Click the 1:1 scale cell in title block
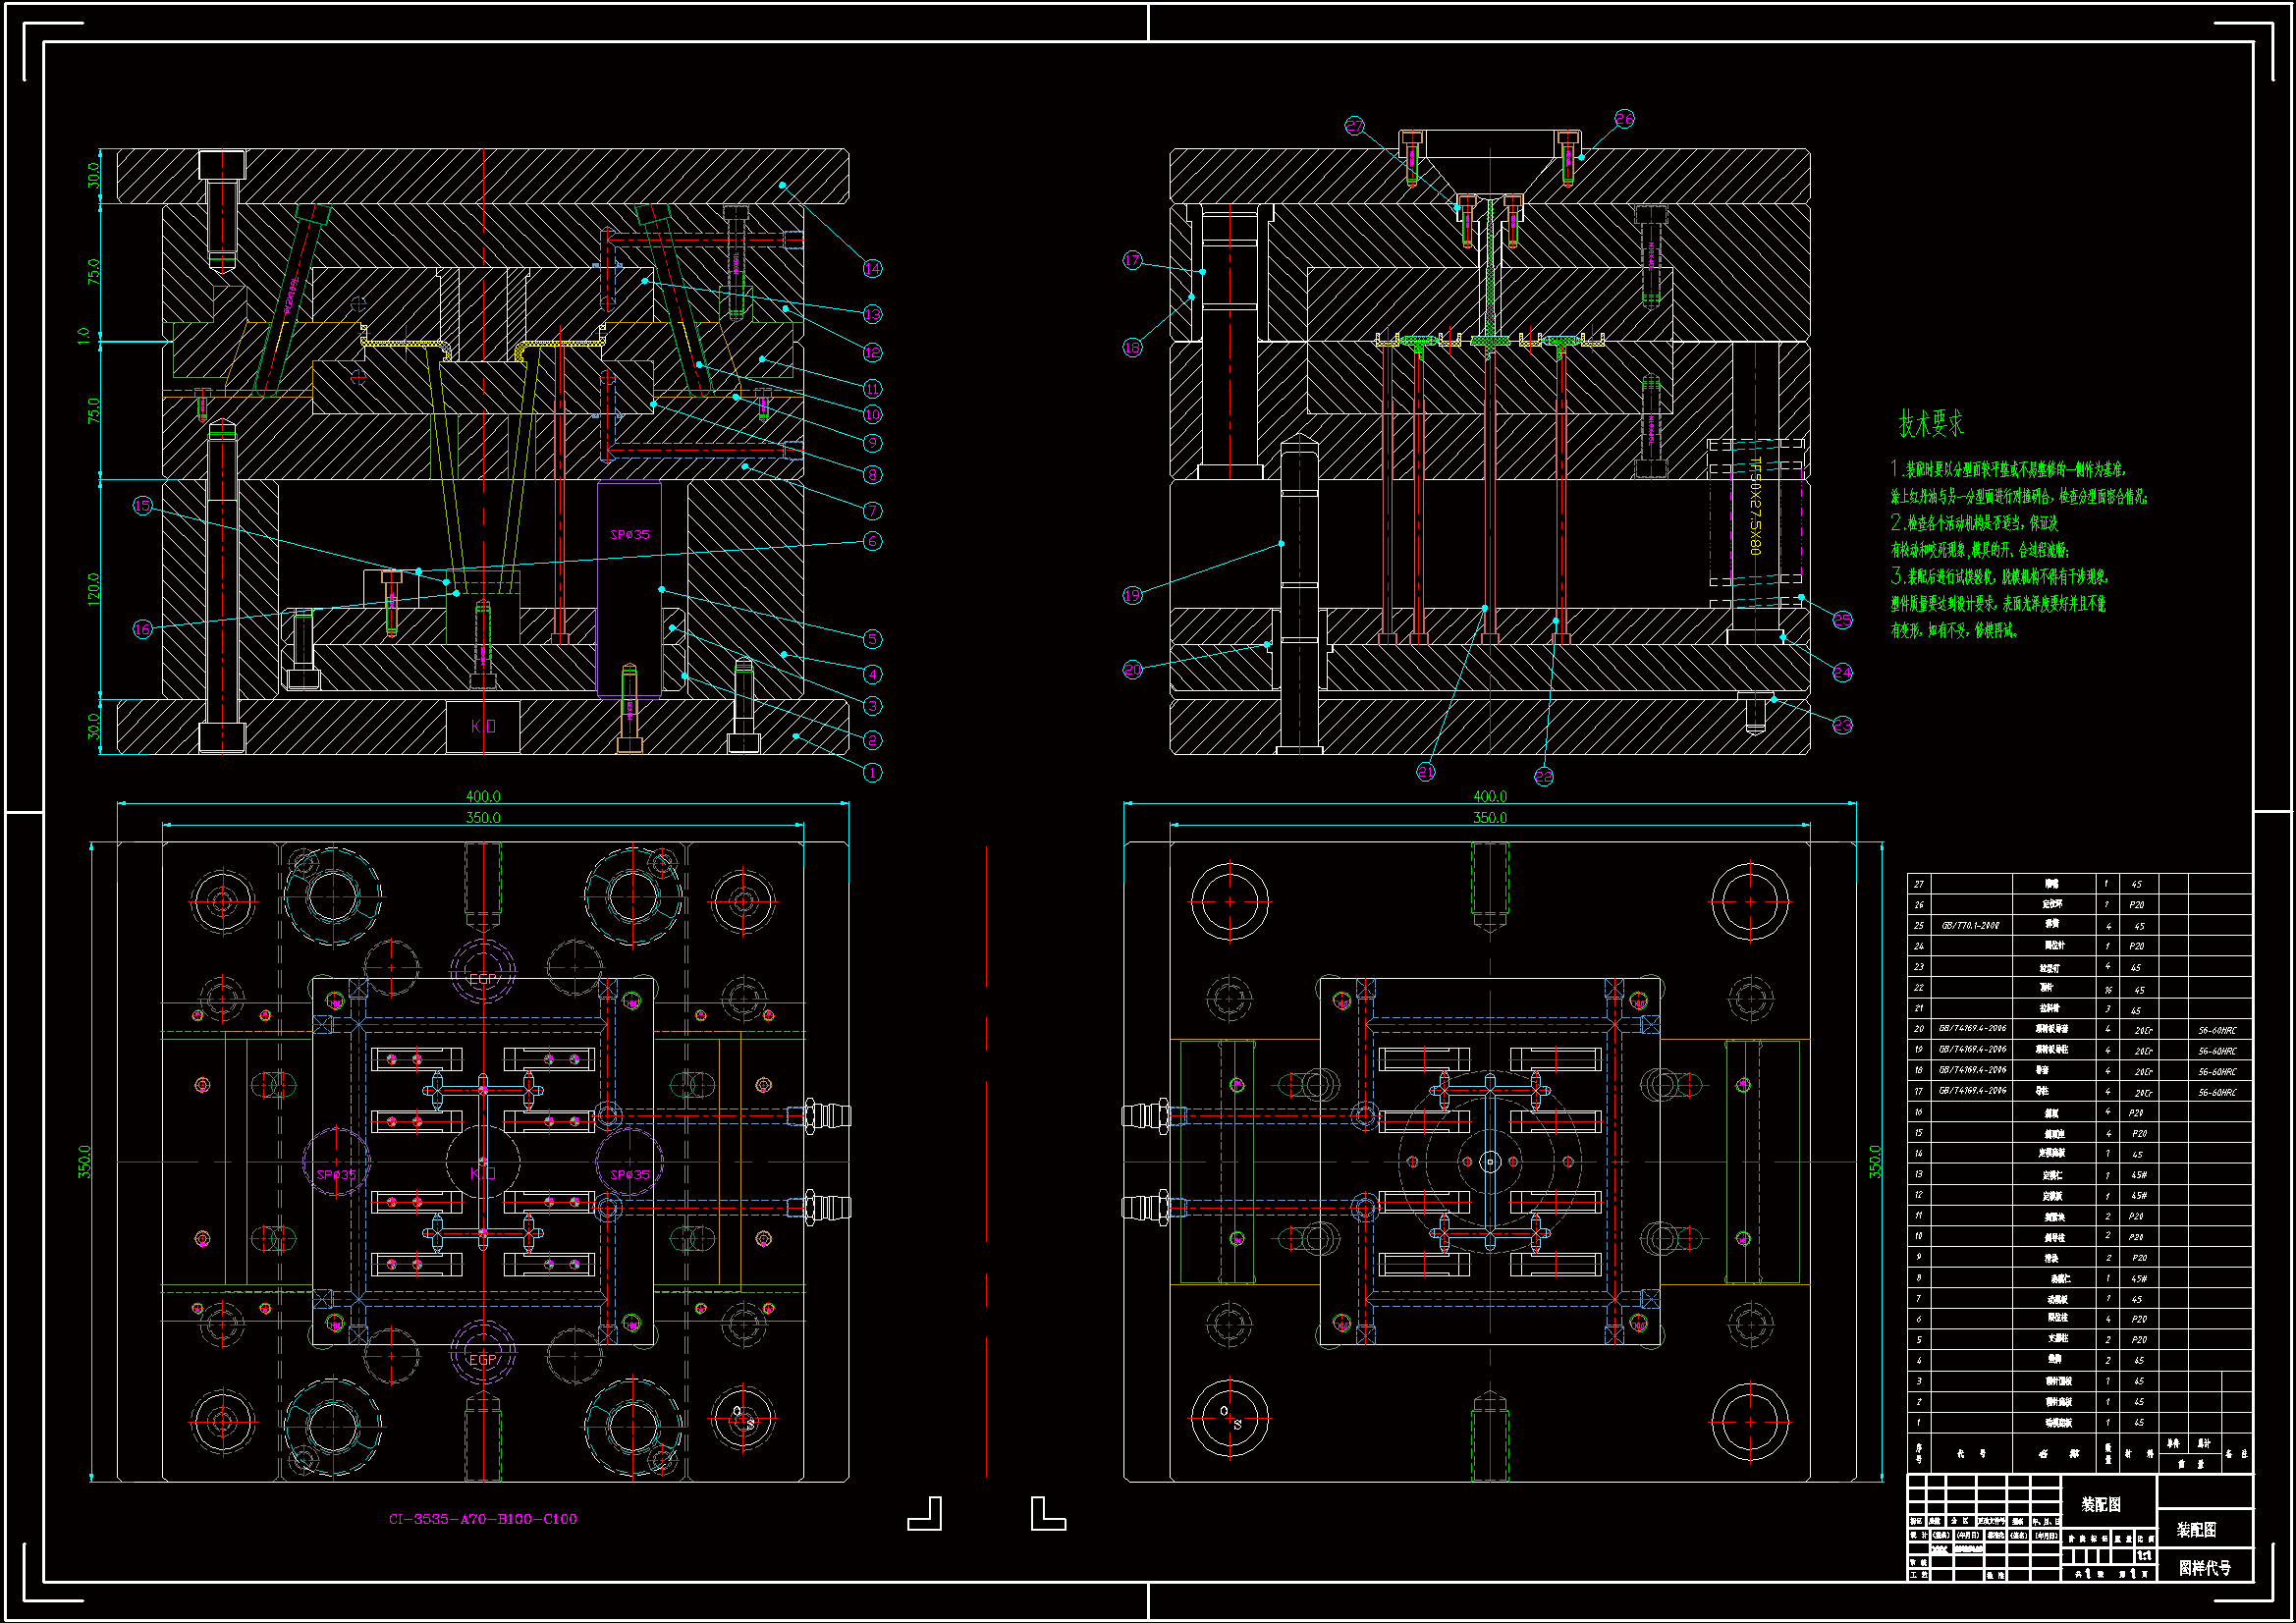 2144,1556
